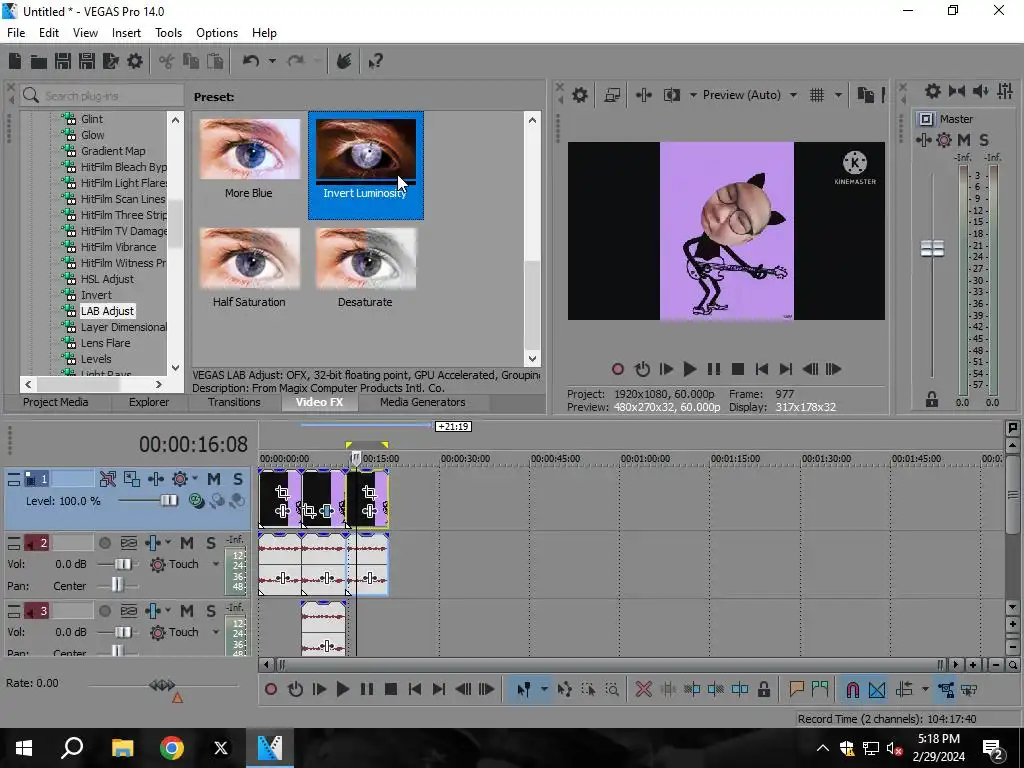This screenshot has height=768, width=1024.
Task: Open File Explorer from the taskbar
Action: (122, 748)
